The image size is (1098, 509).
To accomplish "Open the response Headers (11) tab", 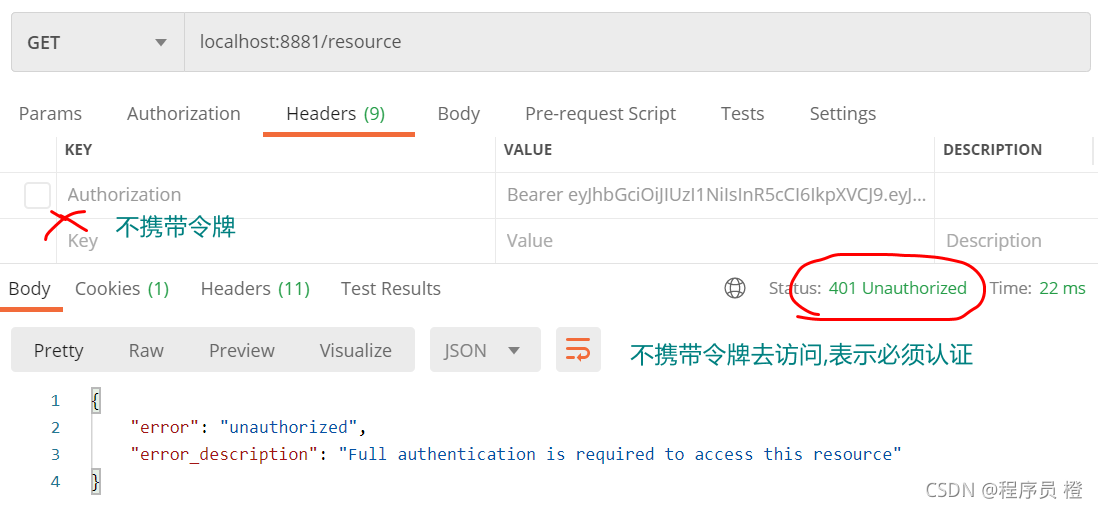I will [x=255, y=288].
